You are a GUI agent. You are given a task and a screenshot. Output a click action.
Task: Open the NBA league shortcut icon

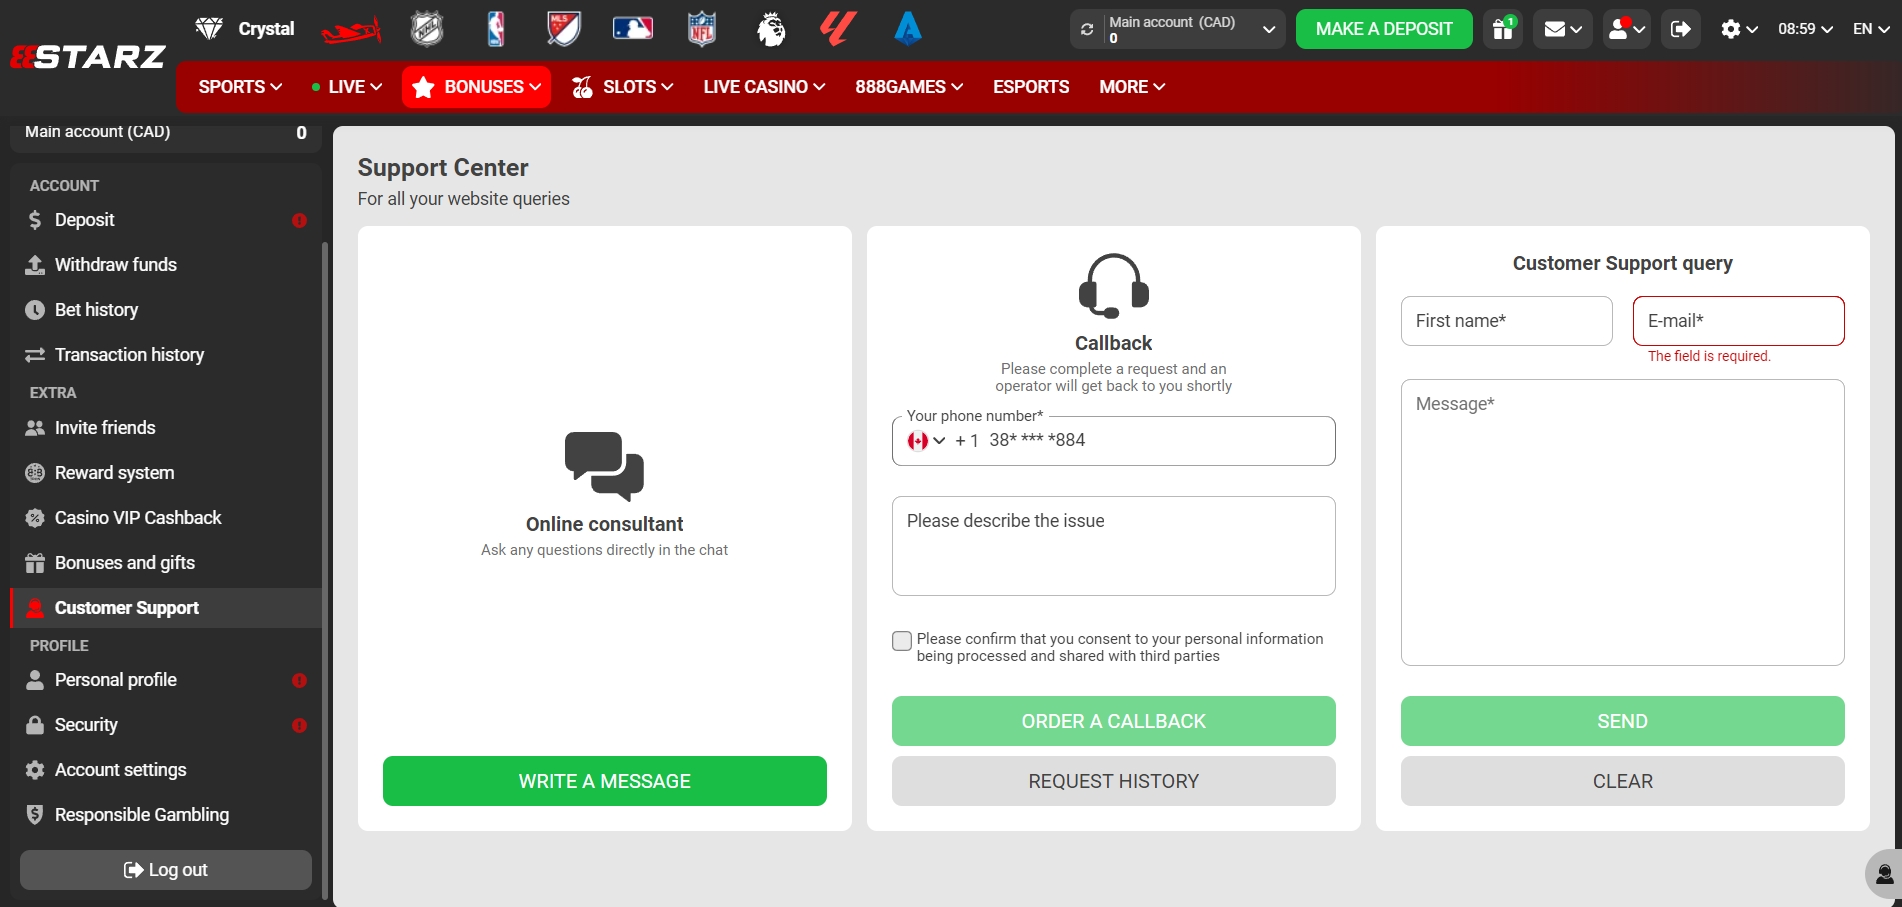[495, 29]
